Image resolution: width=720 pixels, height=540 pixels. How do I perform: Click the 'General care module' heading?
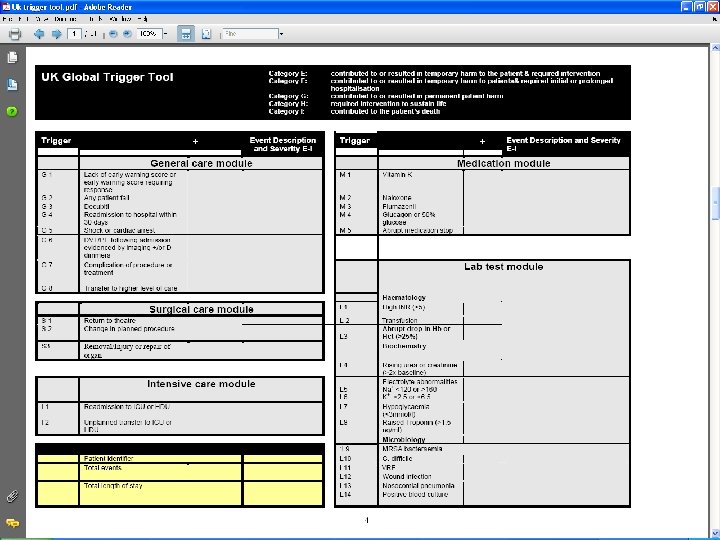201,163
